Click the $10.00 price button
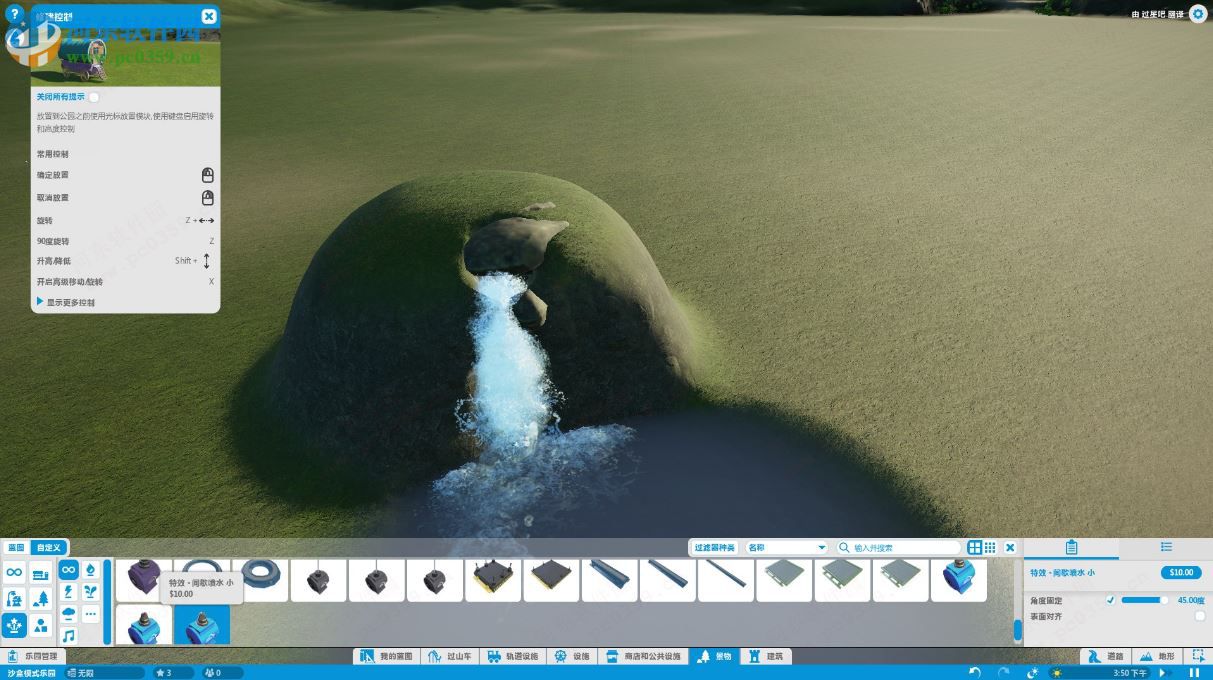This screenshot has height=680, width=1213. point(1181,573)
